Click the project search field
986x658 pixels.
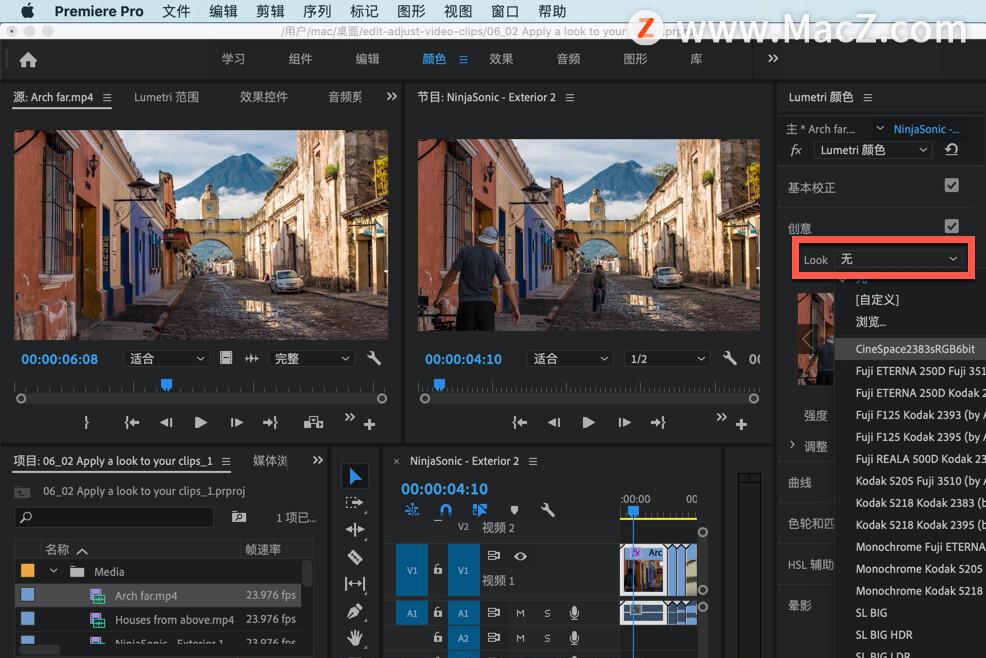click(114, 517)
